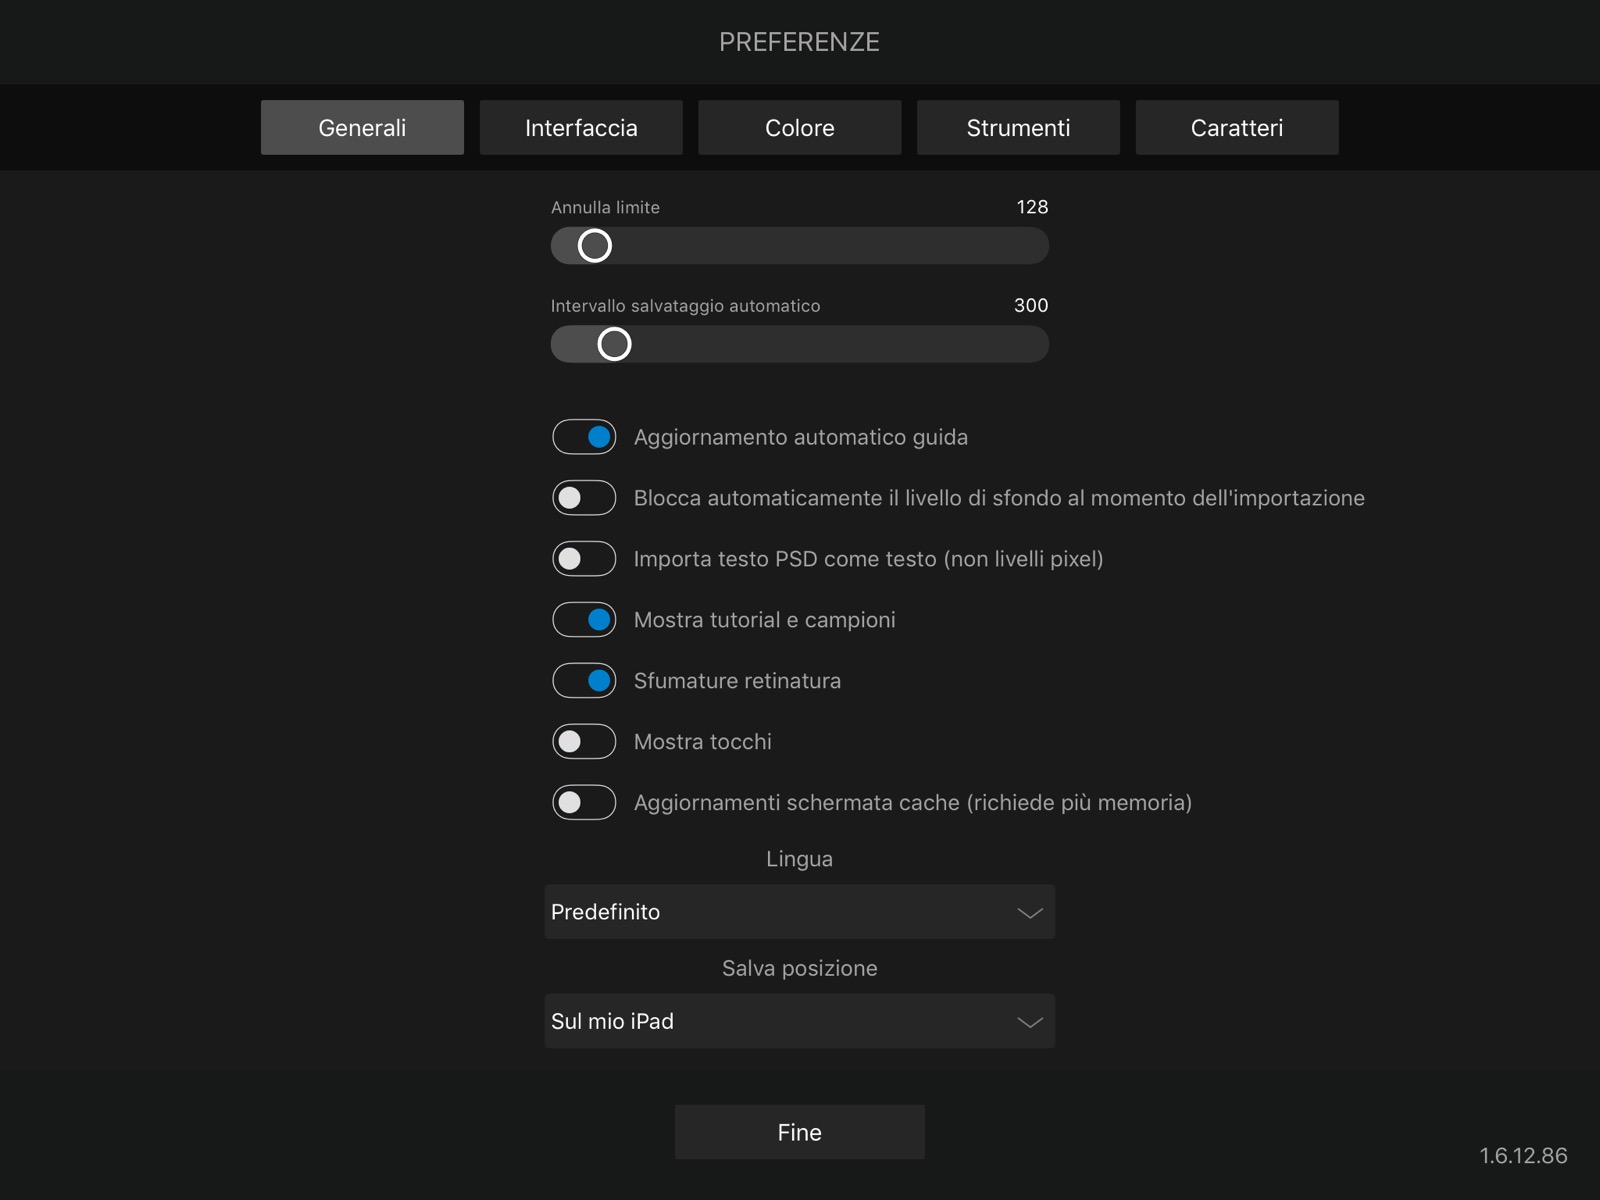The height and width of the screenshot is (1200, 1600).
Task: Select the Colore preferences tab
Action: [x=800, y=128]
